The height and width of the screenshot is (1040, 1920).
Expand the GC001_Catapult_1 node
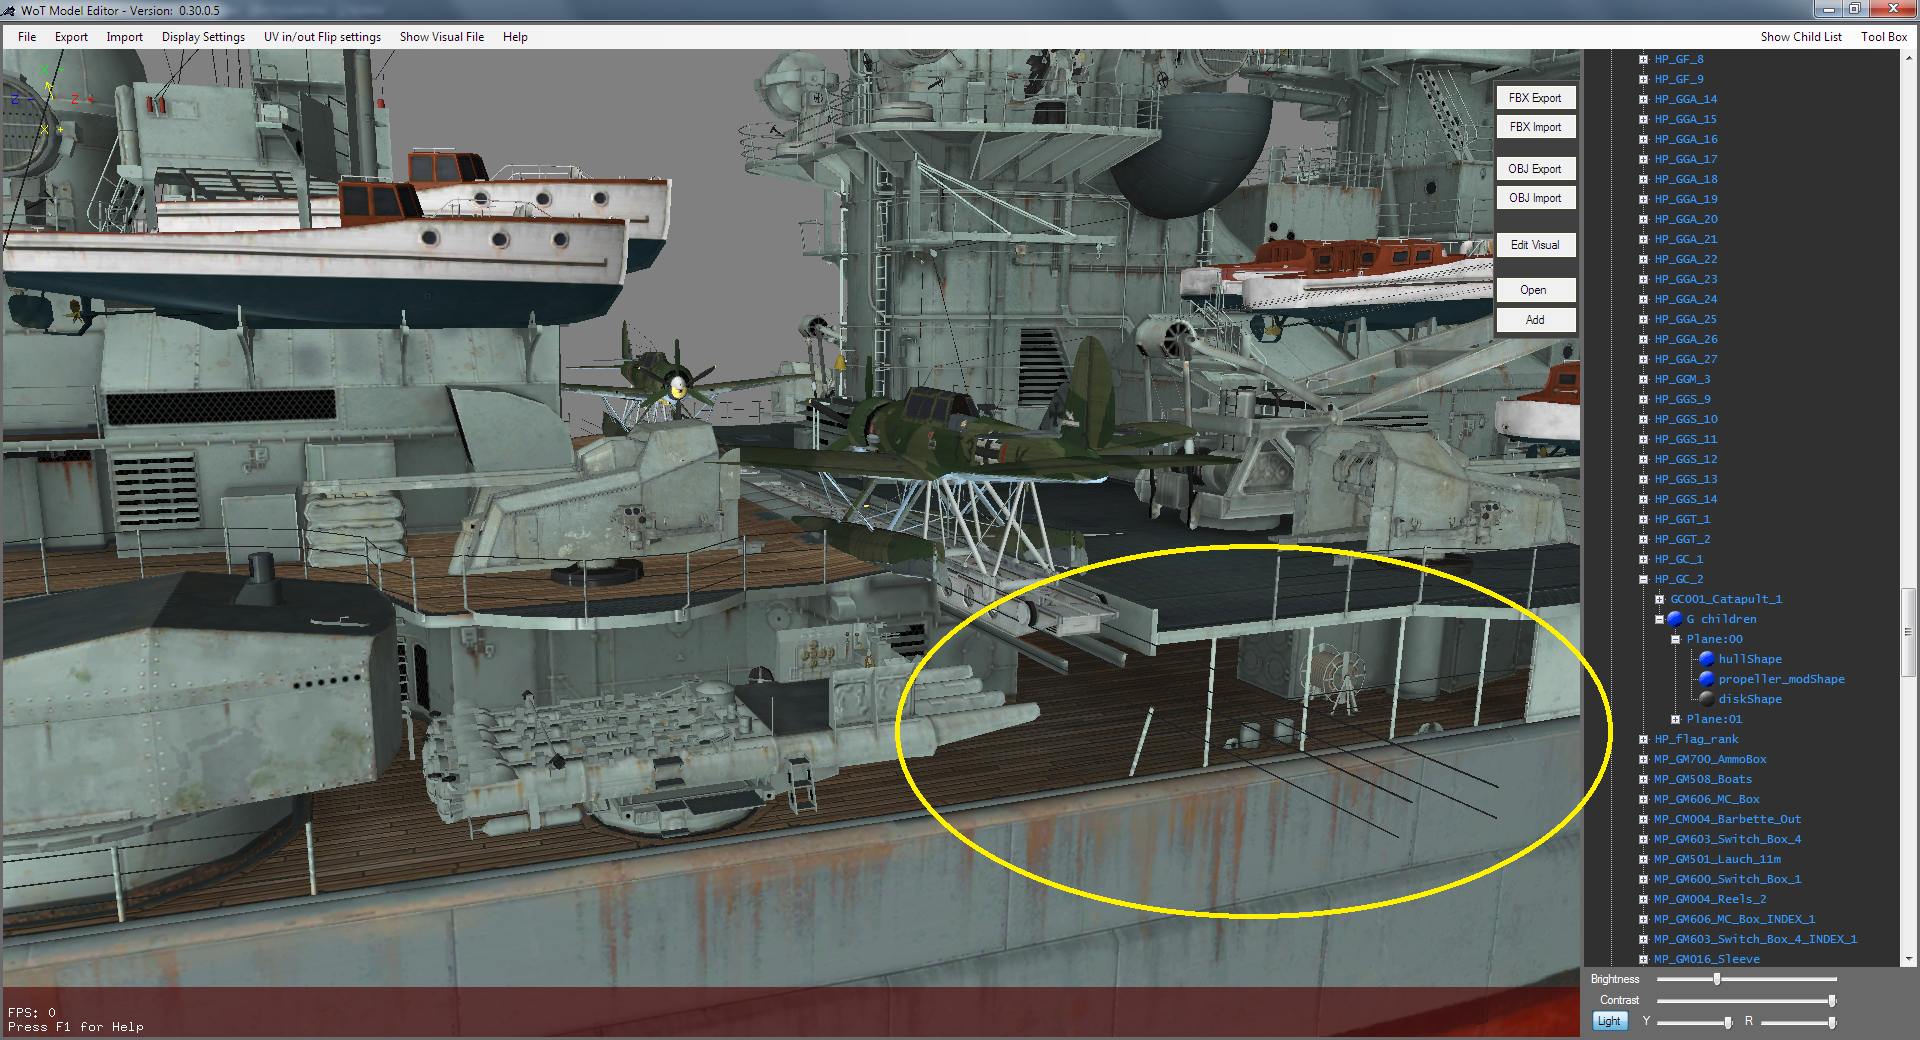pyautogui.click(x=1659, y=599)
